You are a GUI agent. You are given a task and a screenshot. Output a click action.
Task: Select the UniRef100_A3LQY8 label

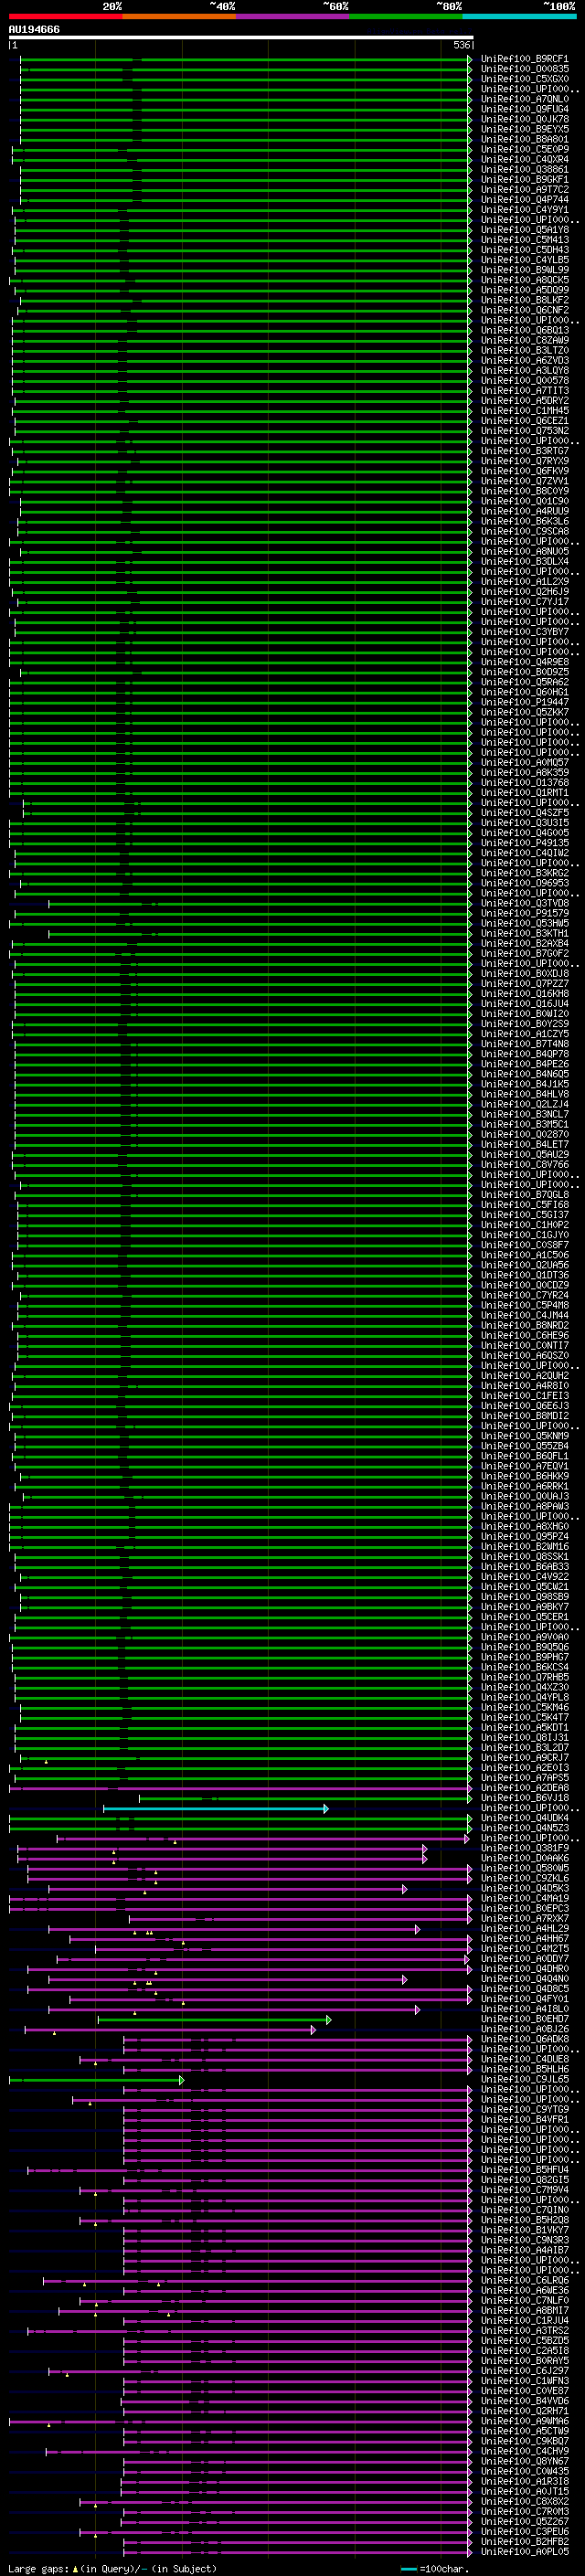(x=524, y=370)
